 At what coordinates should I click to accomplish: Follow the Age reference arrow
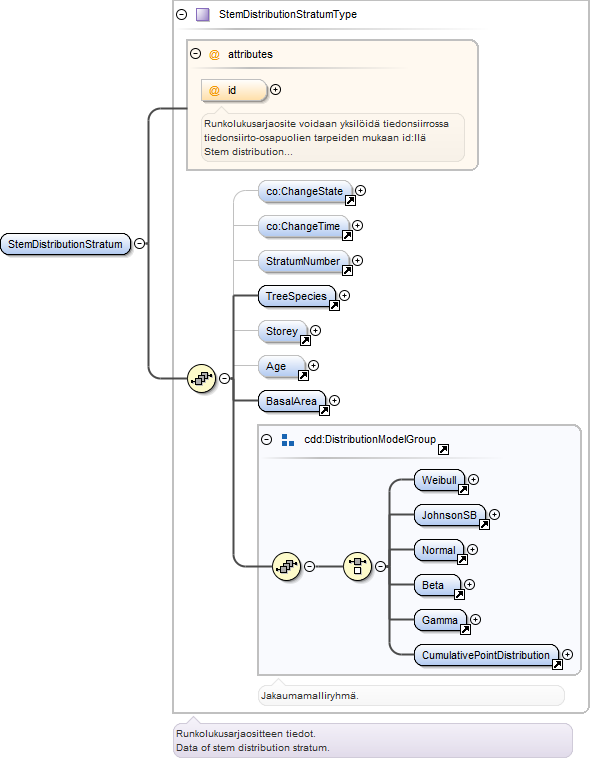(x=303, y=375)
